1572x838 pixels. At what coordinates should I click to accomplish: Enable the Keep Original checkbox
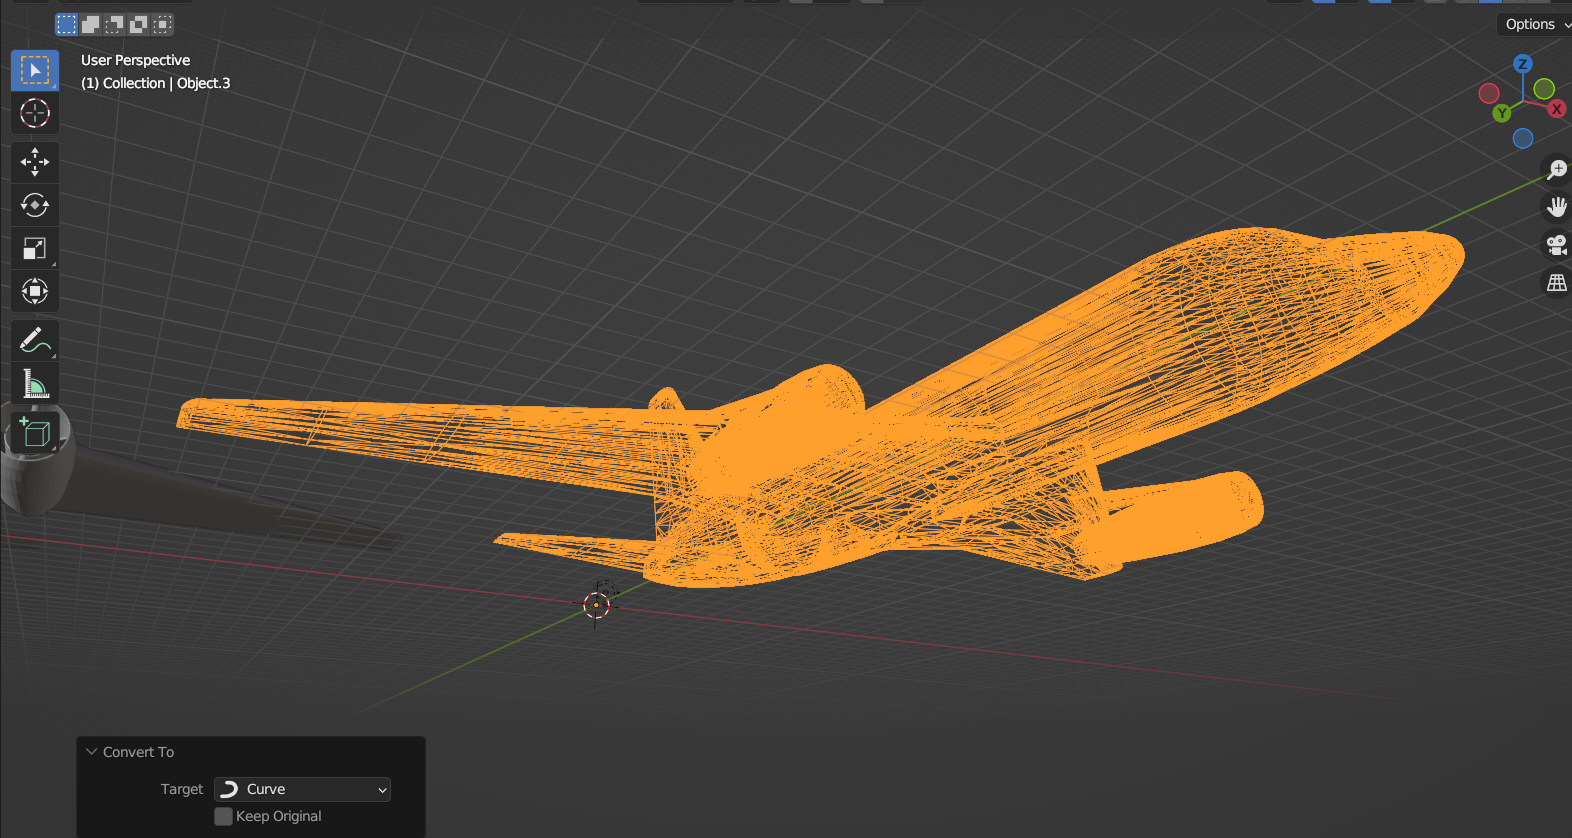pos(224,817)
